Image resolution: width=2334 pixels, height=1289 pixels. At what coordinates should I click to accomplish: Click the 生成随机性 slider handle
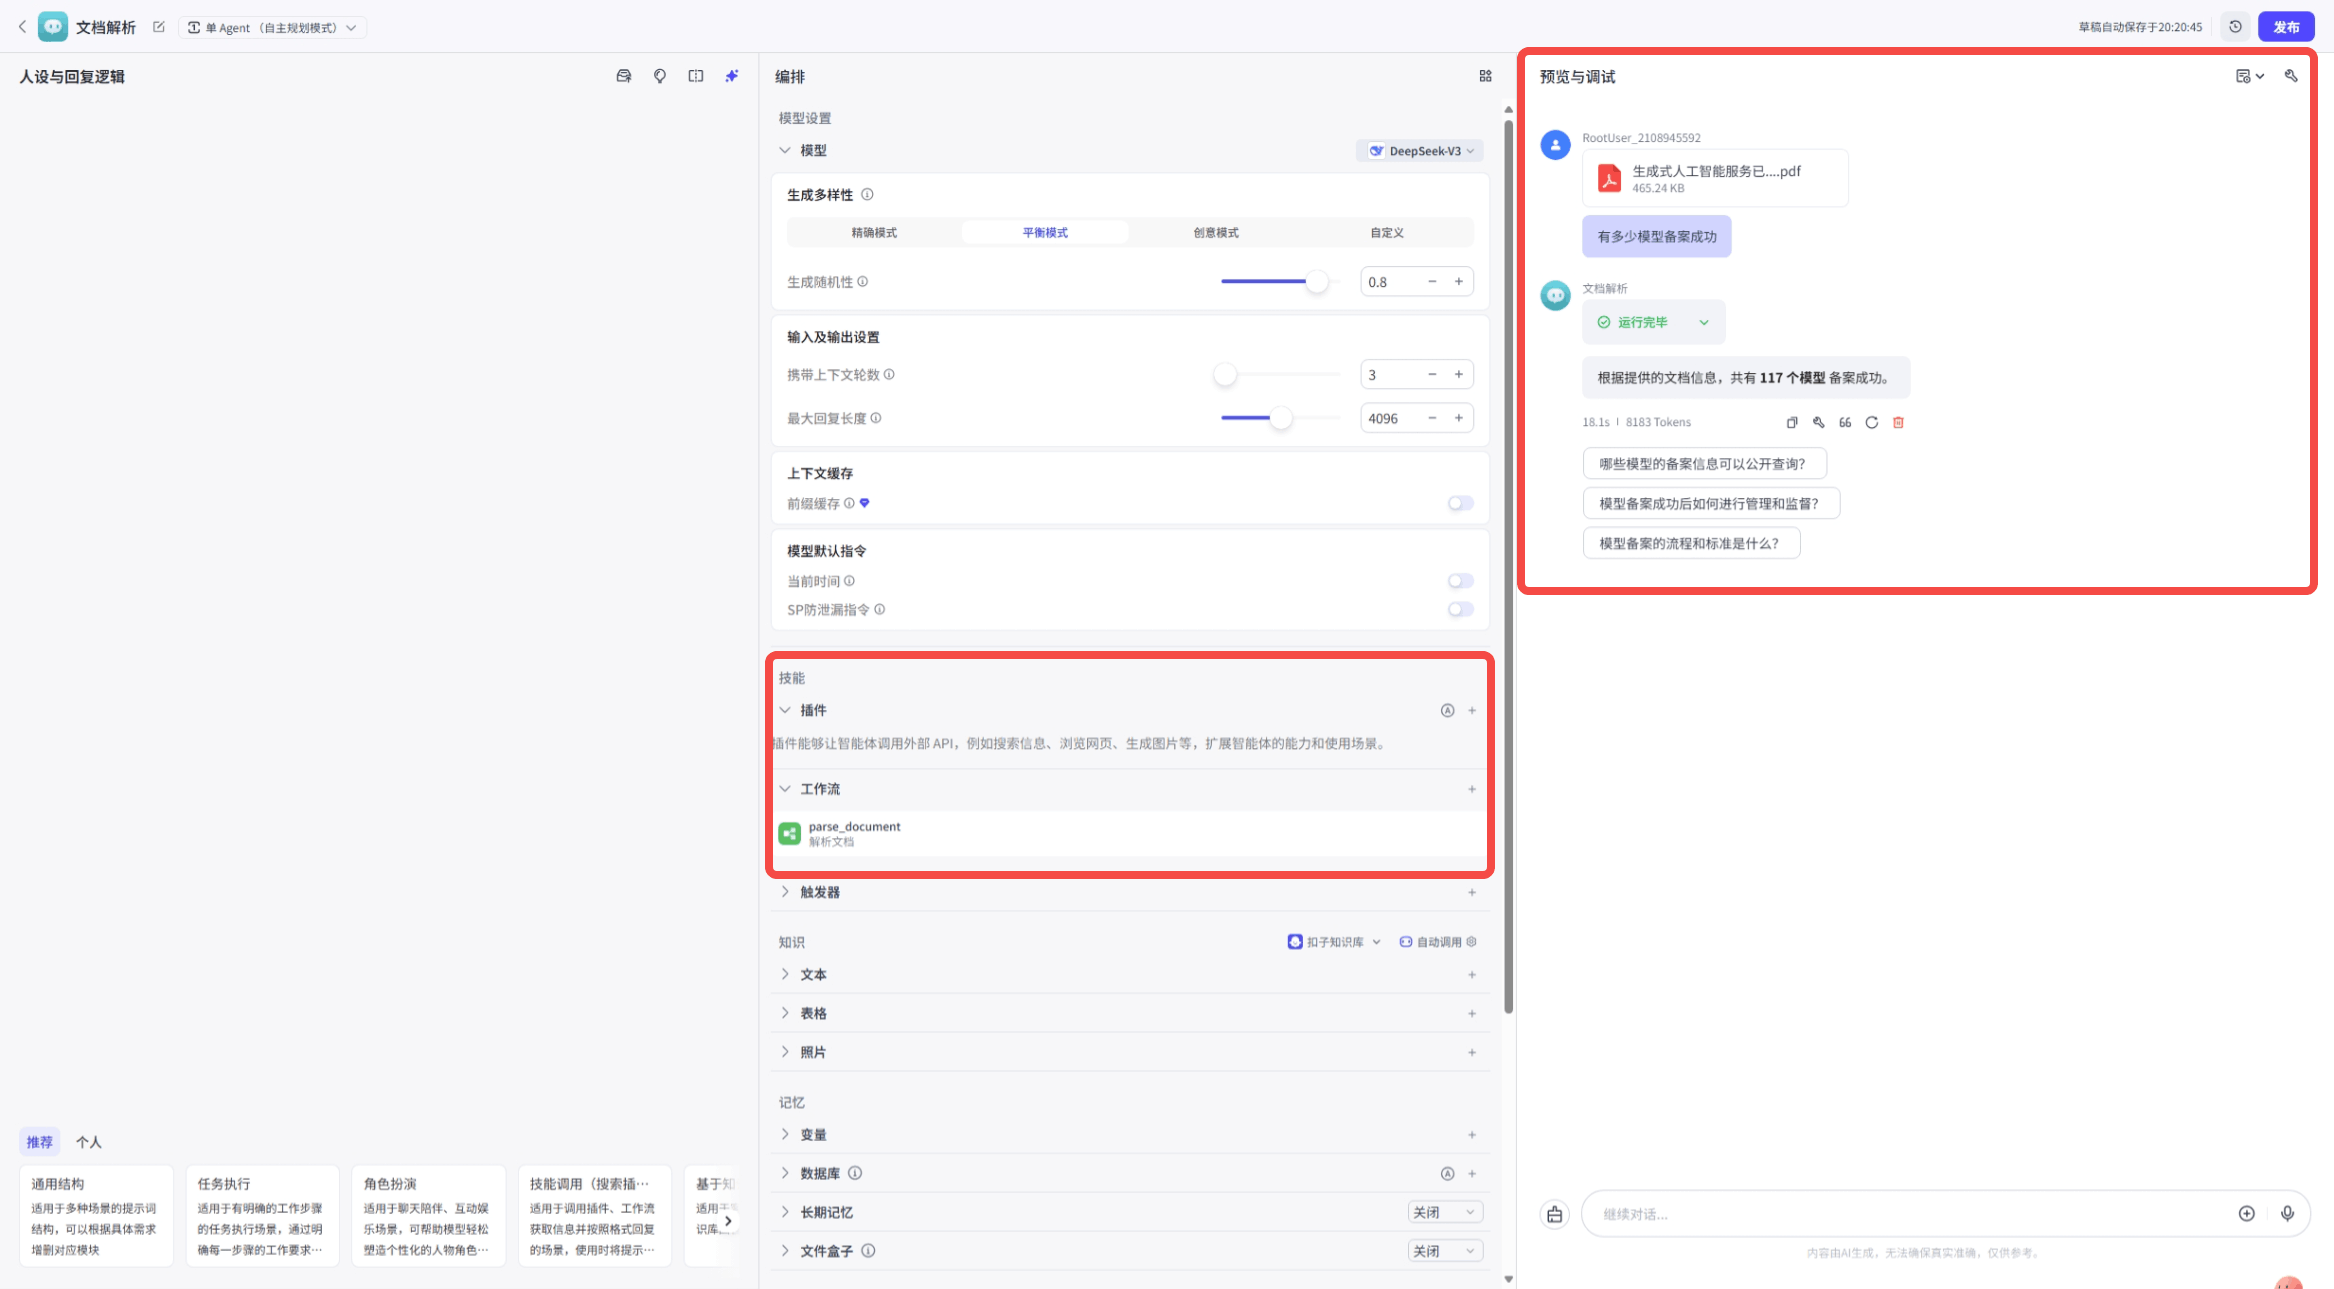click(x=1317, y=282)
